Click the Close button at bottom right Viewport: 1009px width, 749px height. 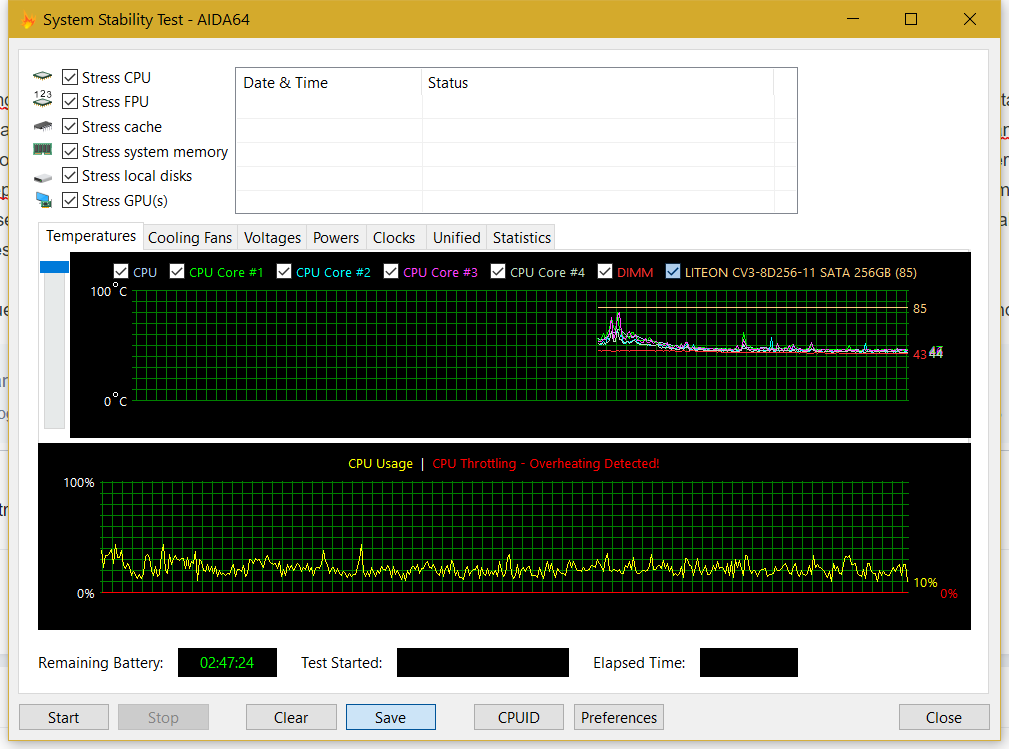[x=944, y=717]
